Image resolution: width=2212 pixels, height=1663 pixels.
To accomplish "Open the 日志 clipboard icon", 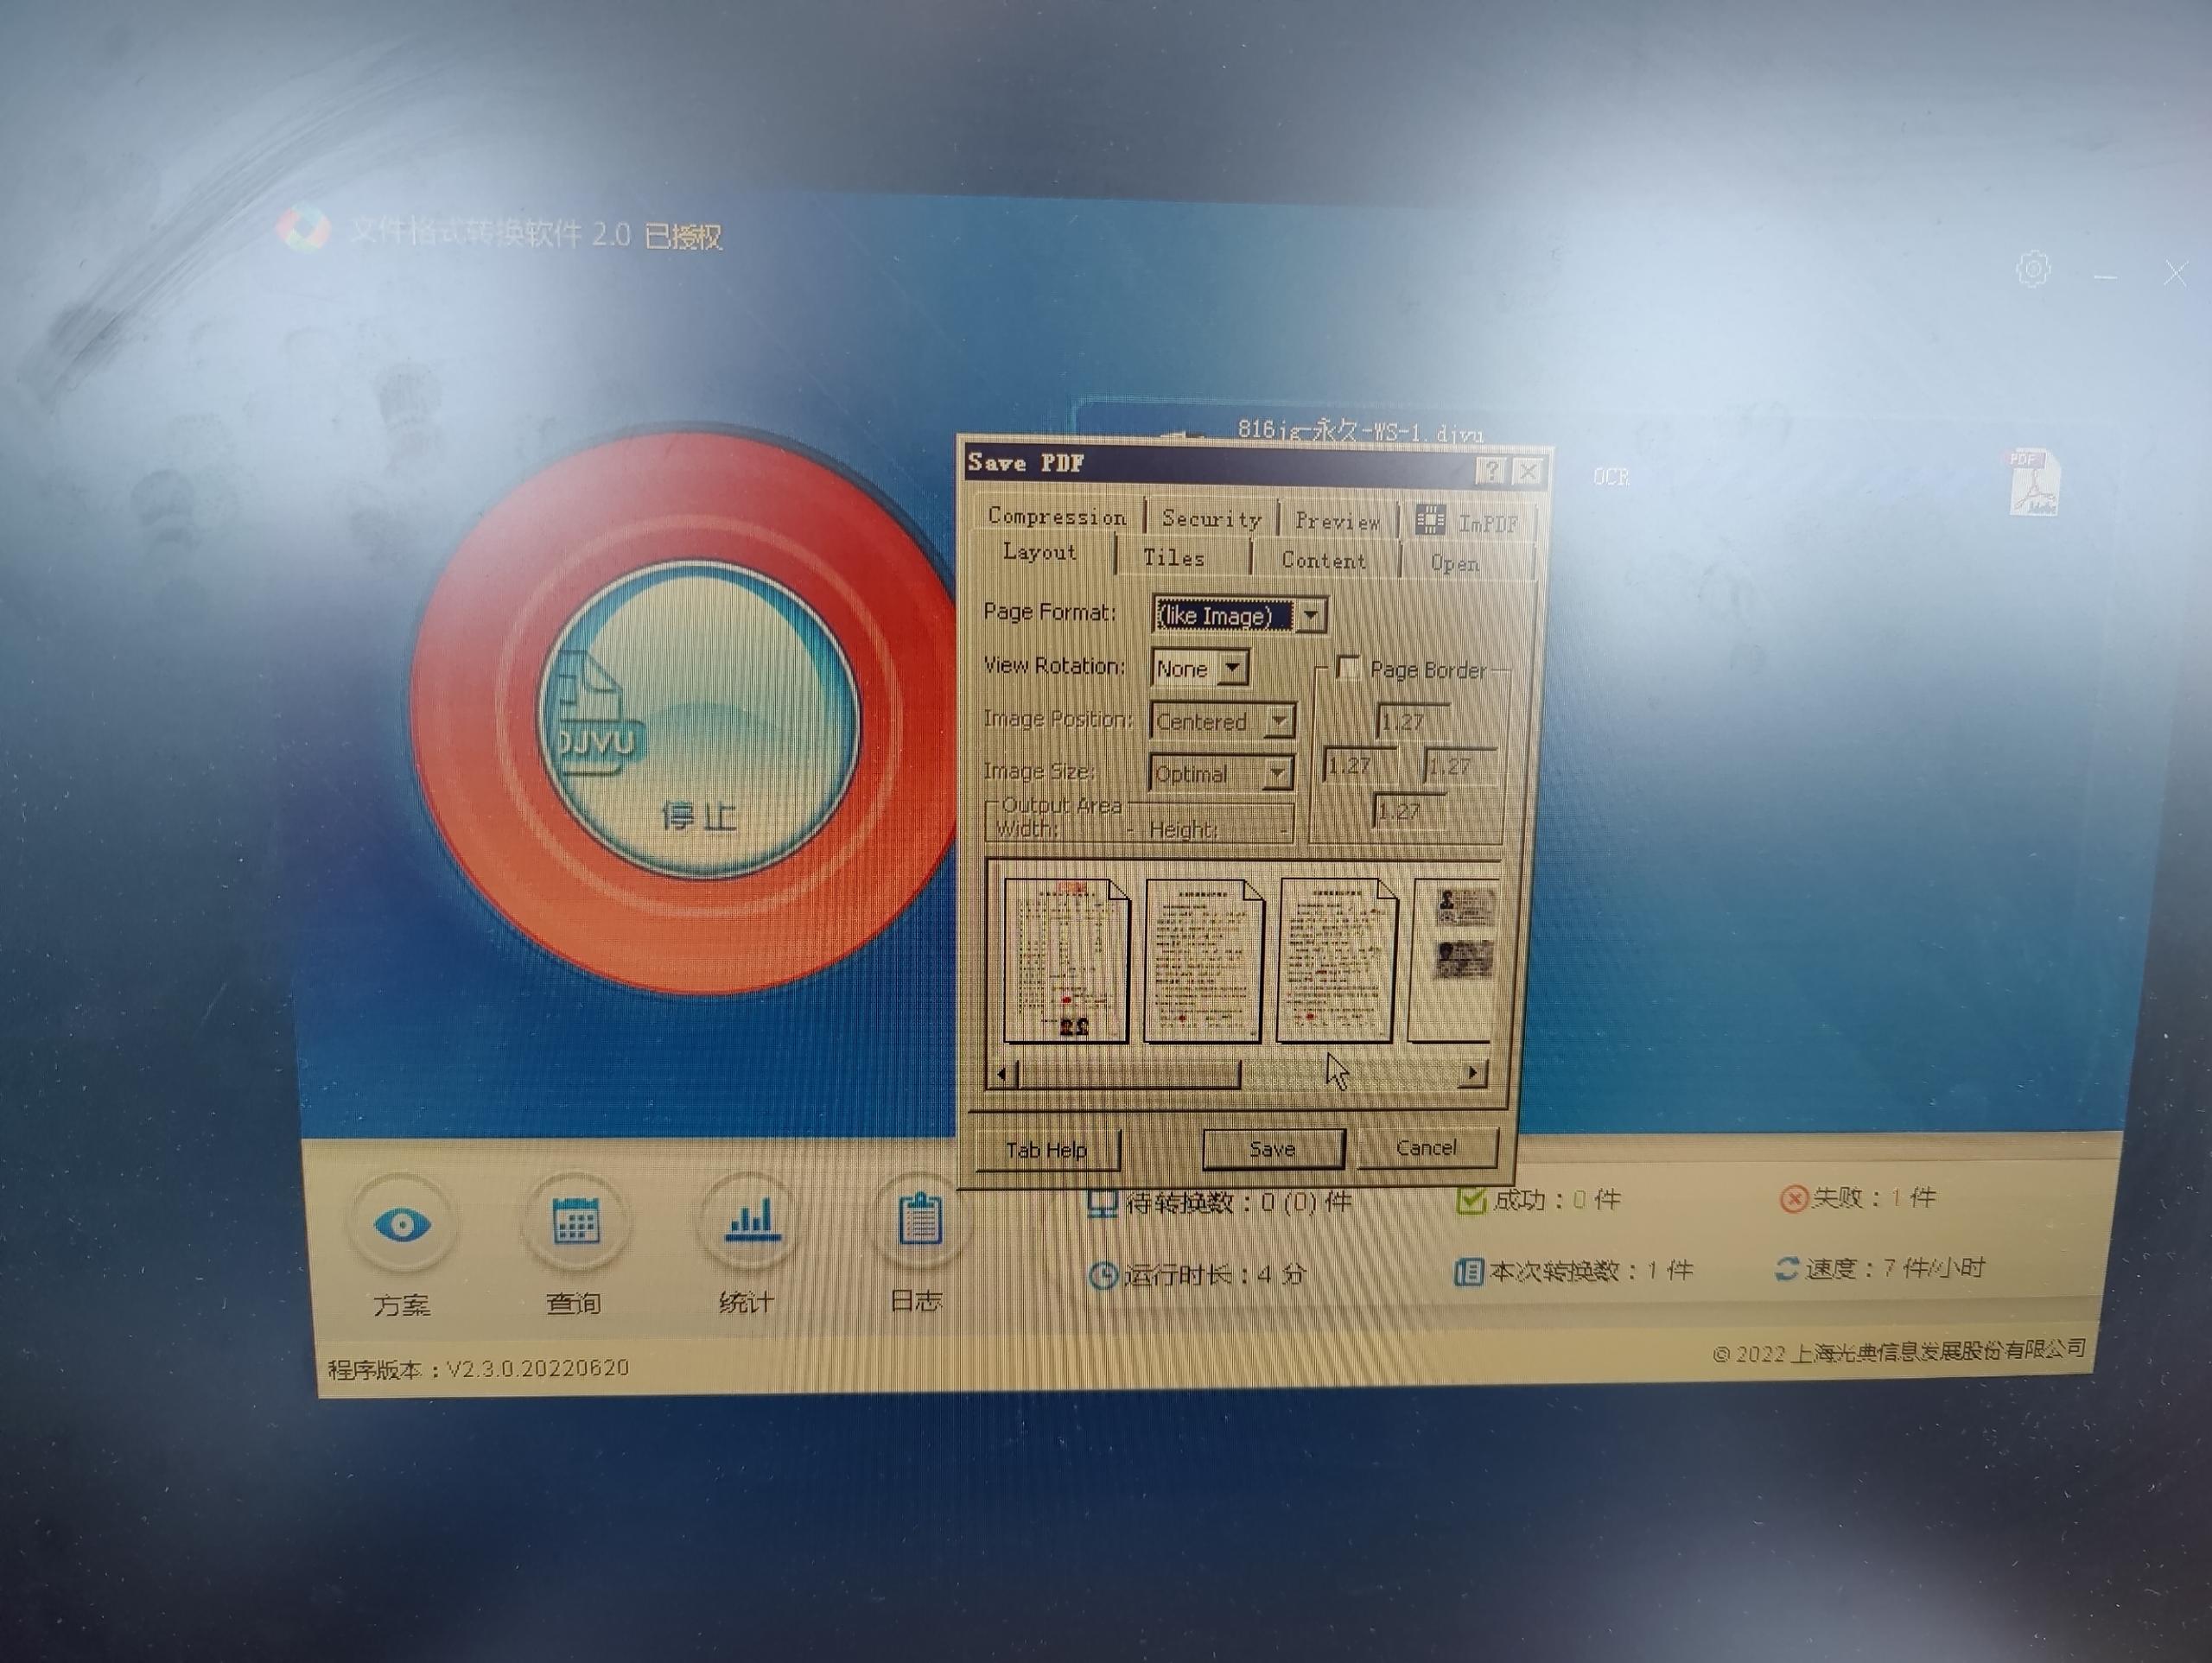I will (x=919, y=1218).
